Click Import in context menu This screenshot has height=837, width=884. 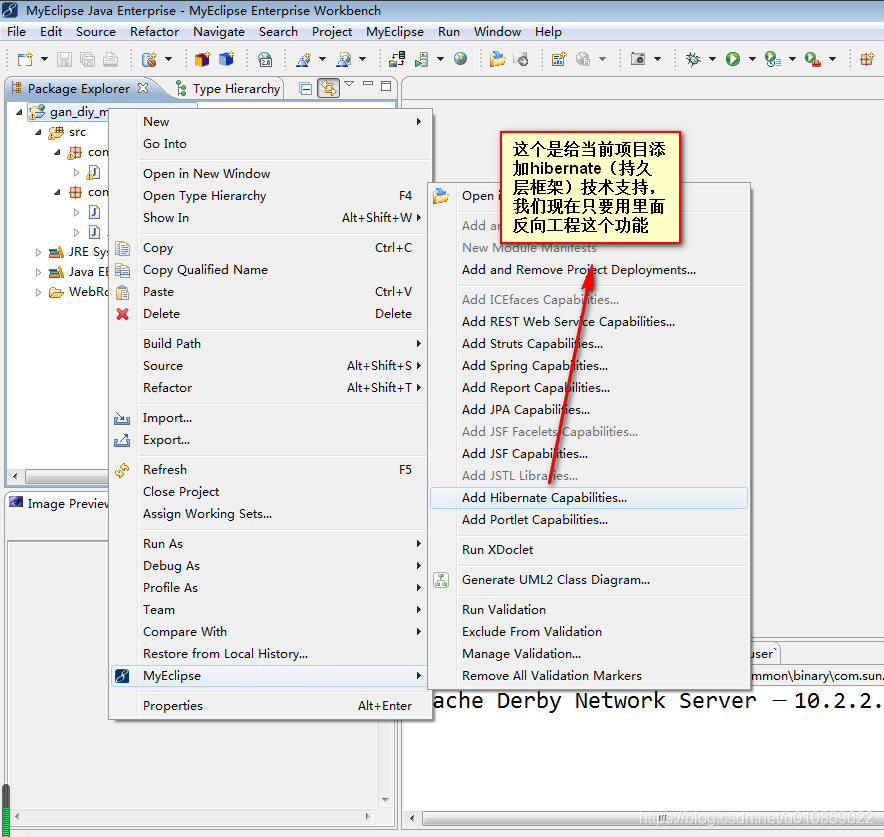(269, 418)
